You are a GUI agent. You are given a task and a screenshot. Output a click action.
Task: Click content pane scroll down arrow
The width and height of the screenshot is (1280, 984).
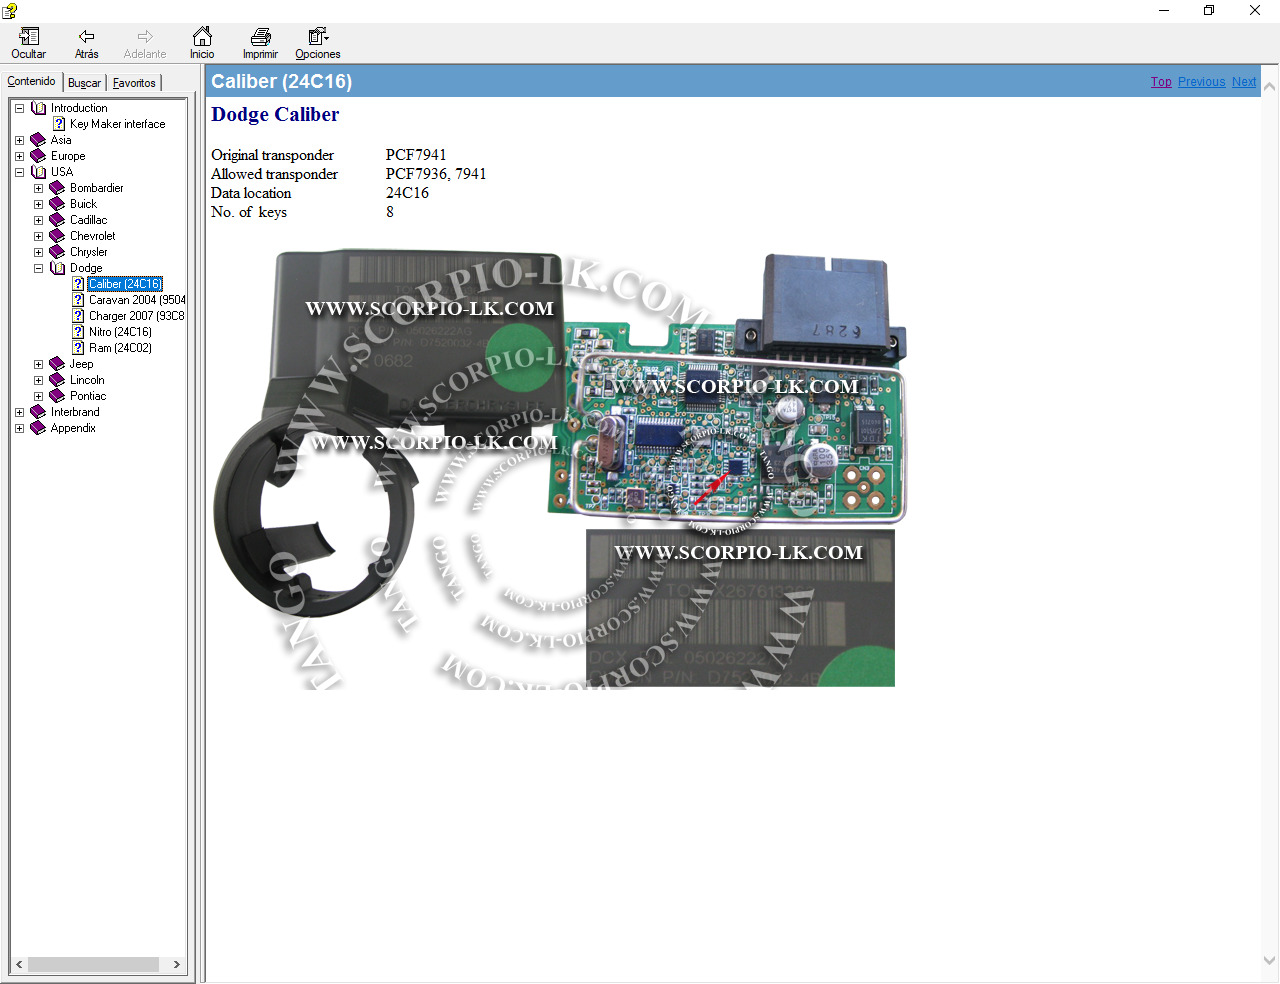point(1269,960)
